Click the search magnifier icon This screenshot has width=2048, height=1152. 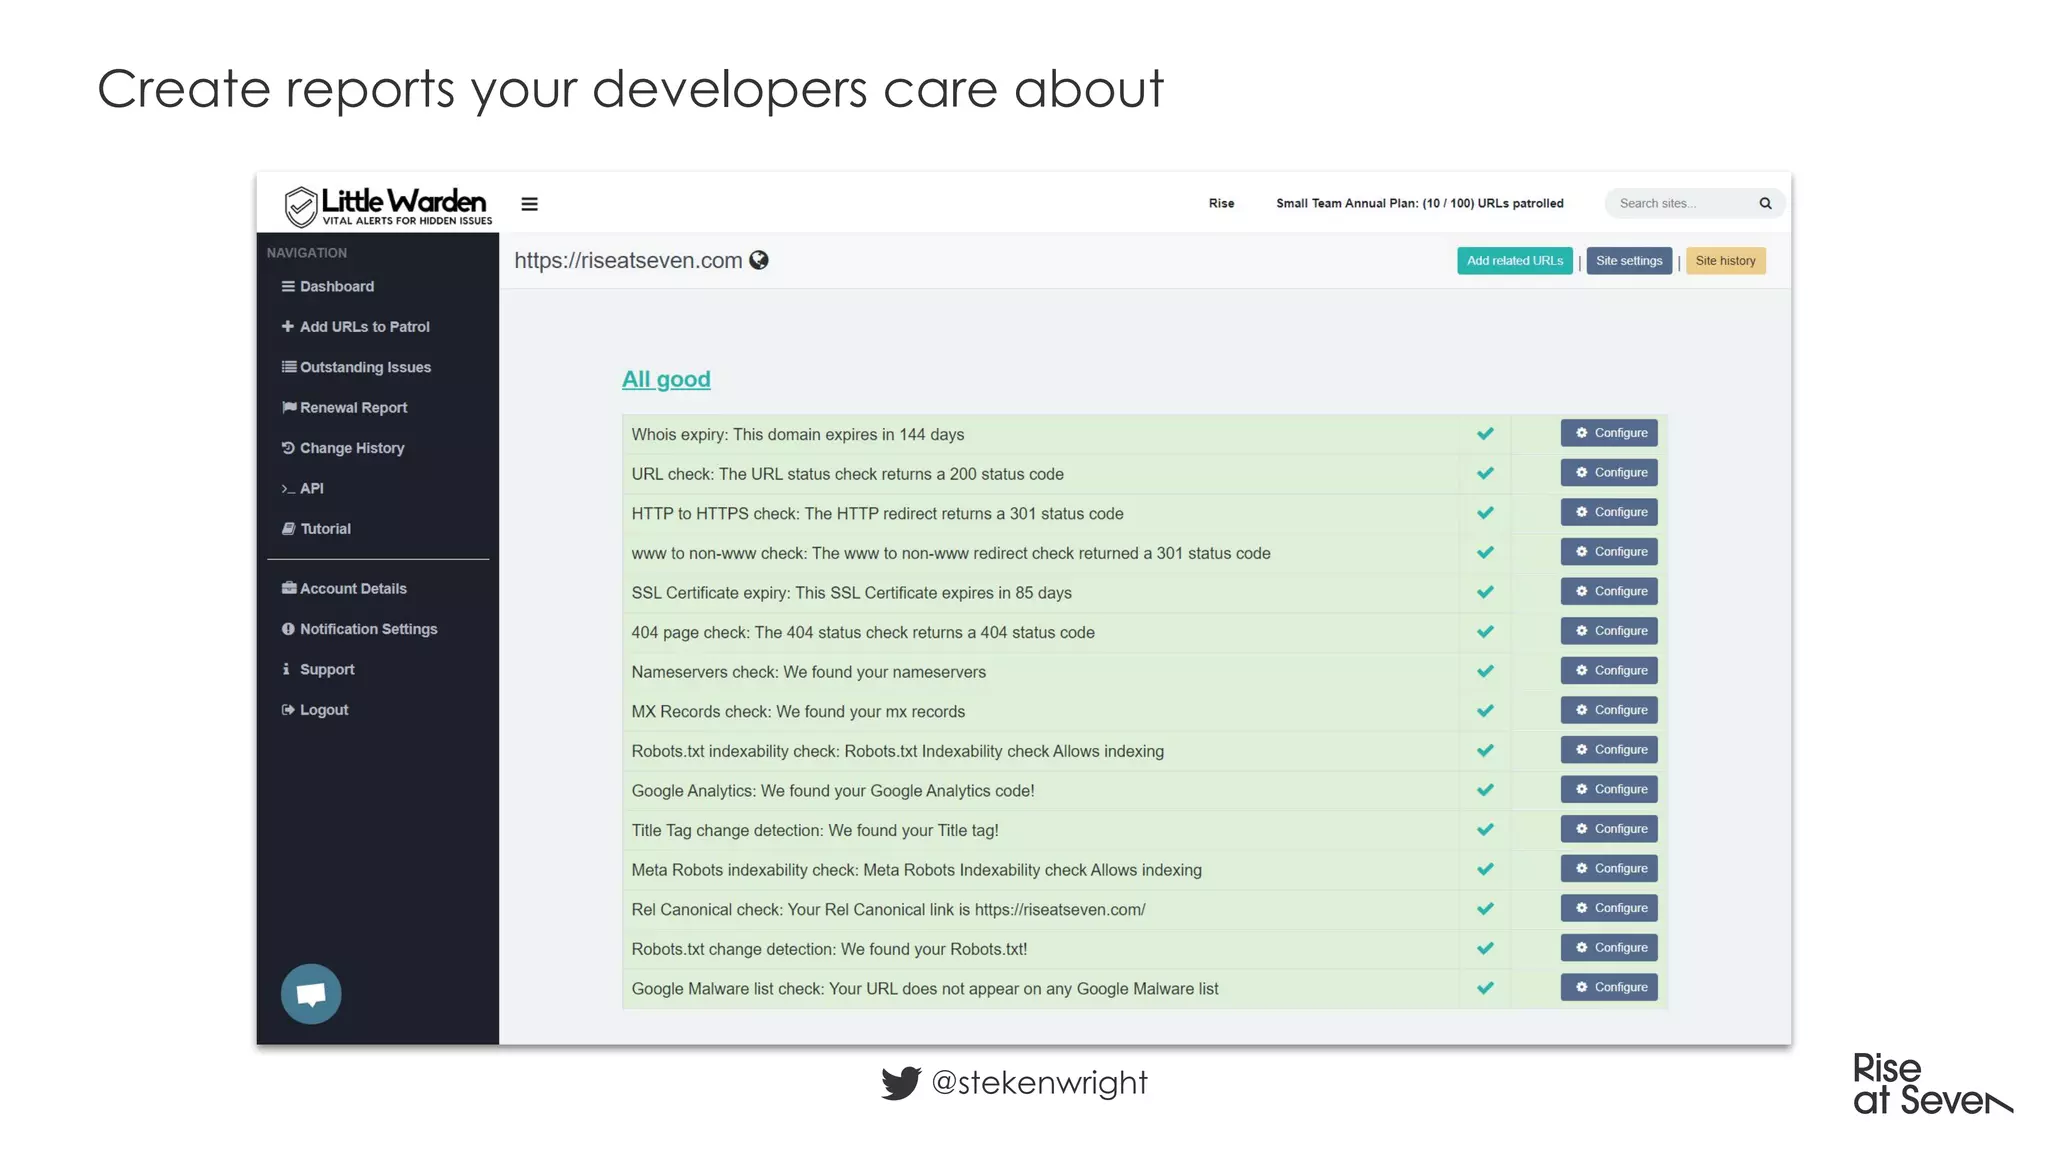click(1765, 203)
